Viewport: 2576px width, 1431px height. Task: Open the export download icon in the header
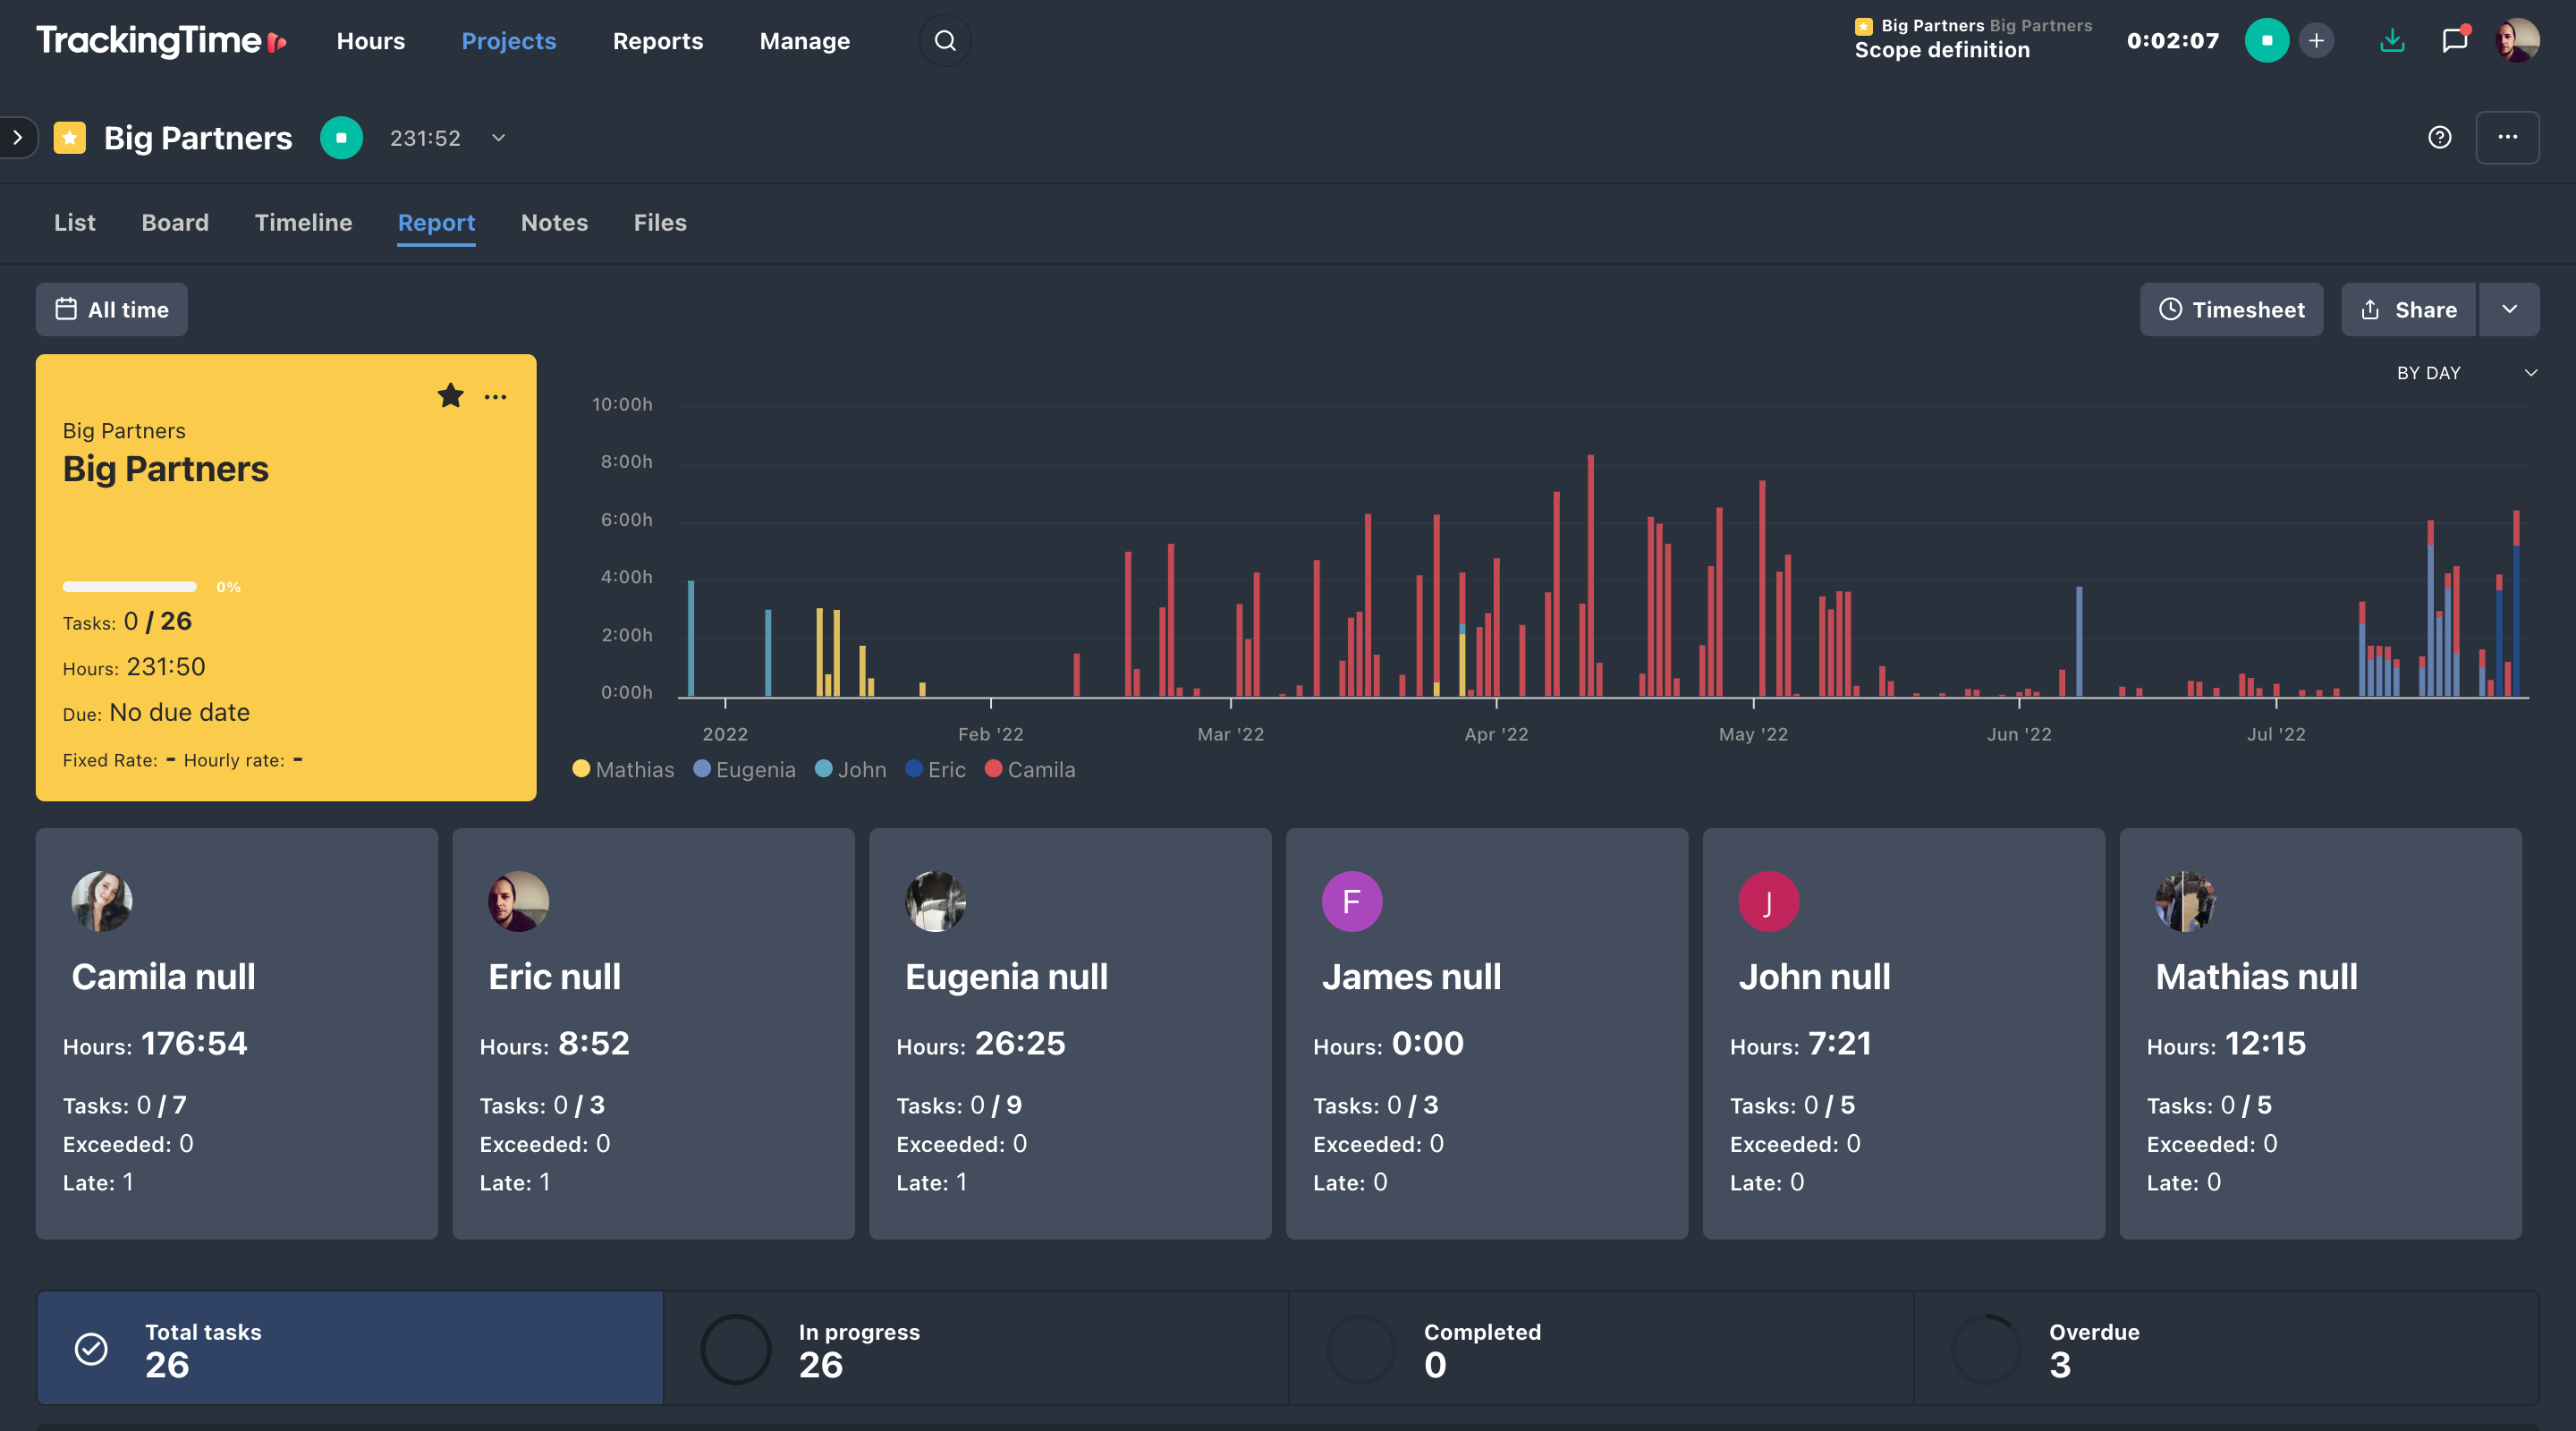[x=2392, y=40]
